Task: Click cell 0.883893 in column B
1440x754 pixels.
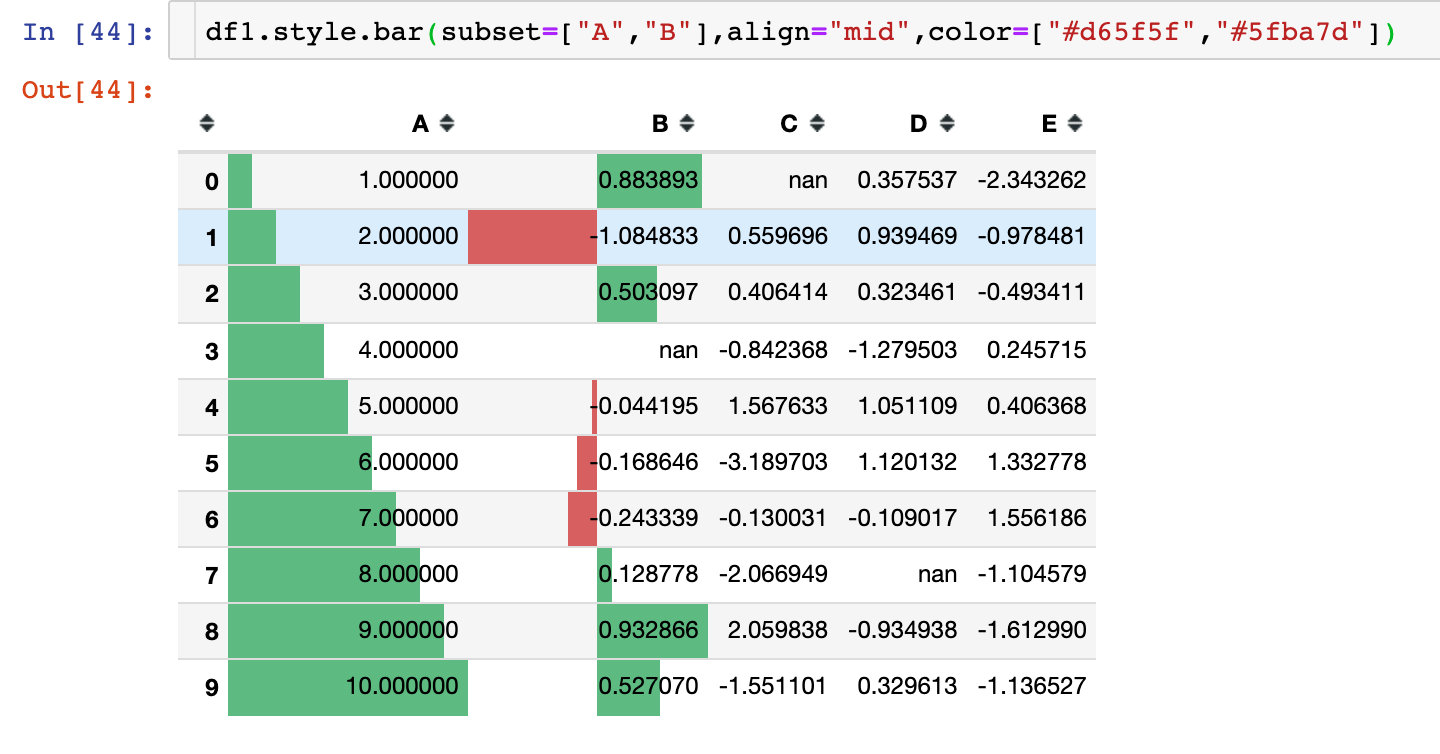Action: pyautogui.click(x=648, y=180)
